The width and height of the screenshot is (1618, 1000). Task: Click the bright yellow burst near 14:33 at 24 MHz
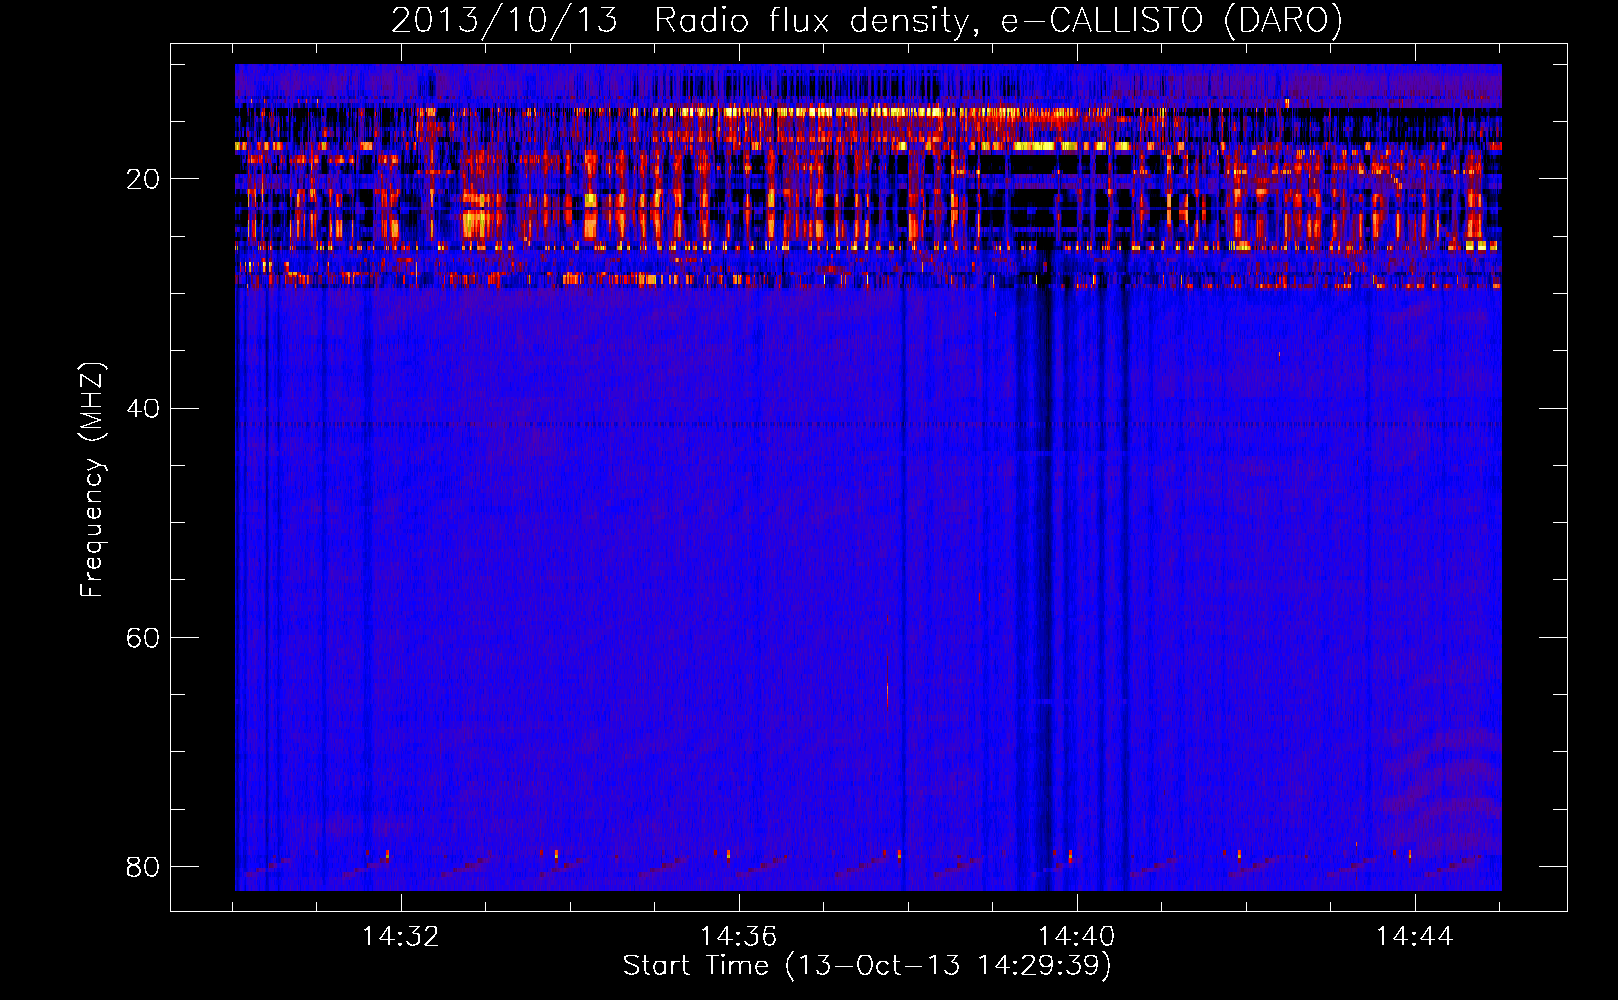pyautogui.click(x=480, y=220)
